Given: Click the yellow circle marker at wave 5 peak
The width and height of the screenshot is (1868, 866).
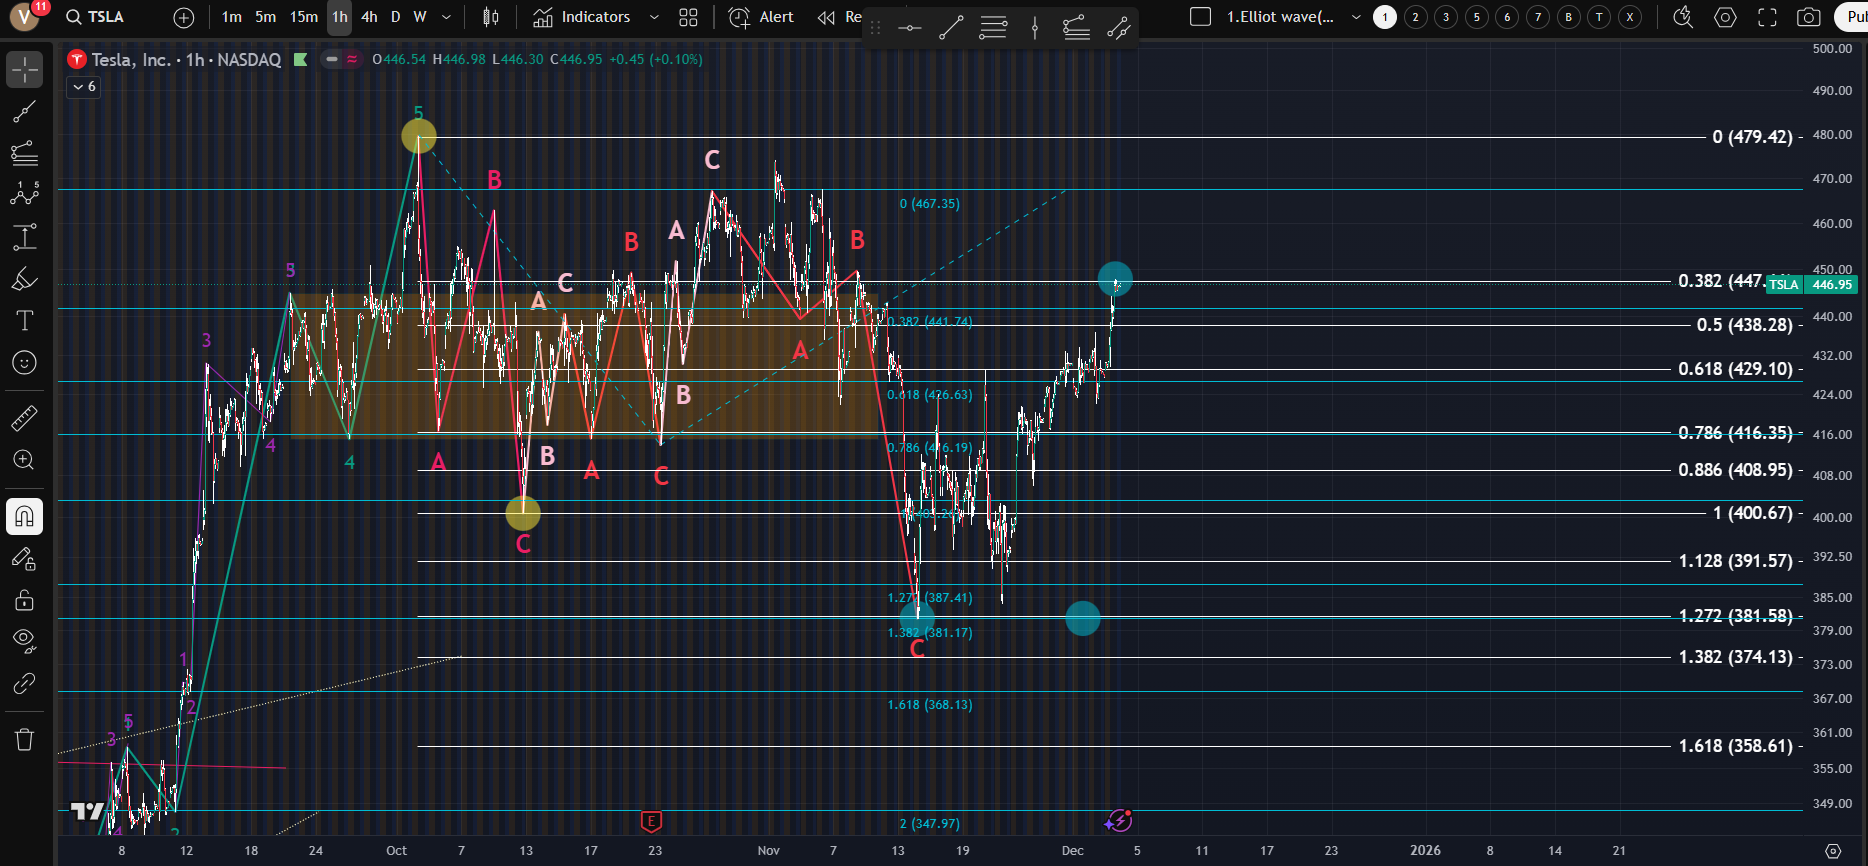Looking at the screenshot, I should [418, 136].
